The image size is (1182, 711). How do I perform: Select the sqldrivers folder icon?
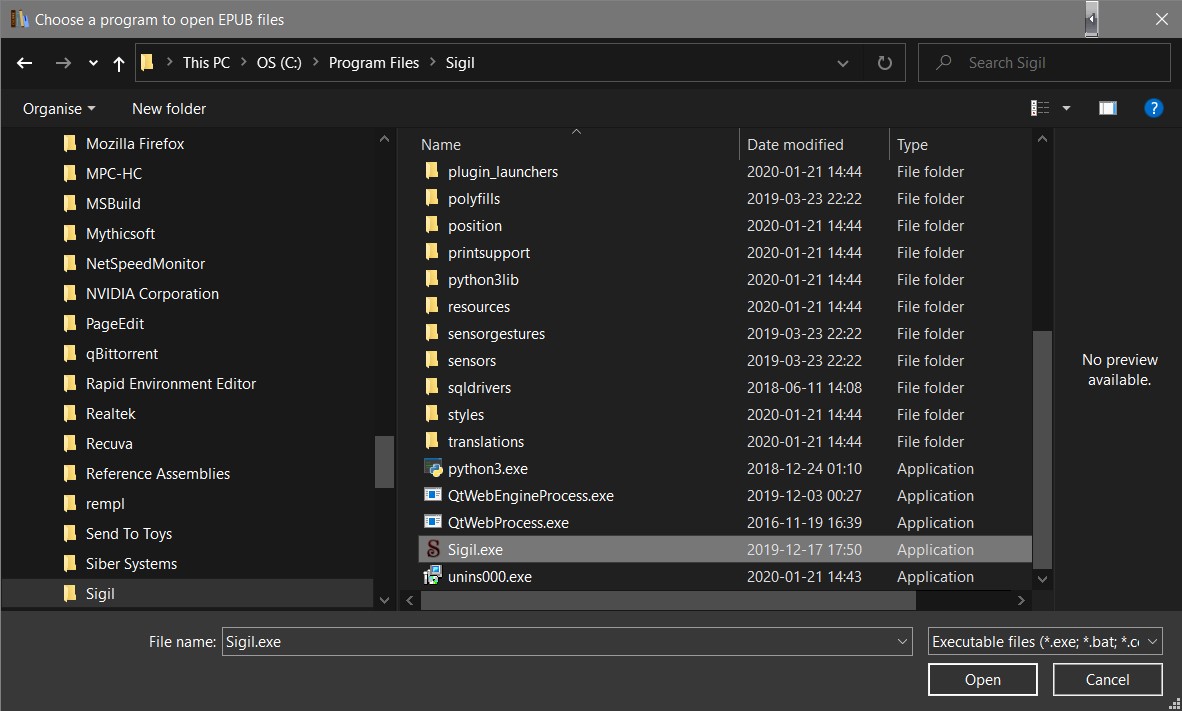(432, 388)
